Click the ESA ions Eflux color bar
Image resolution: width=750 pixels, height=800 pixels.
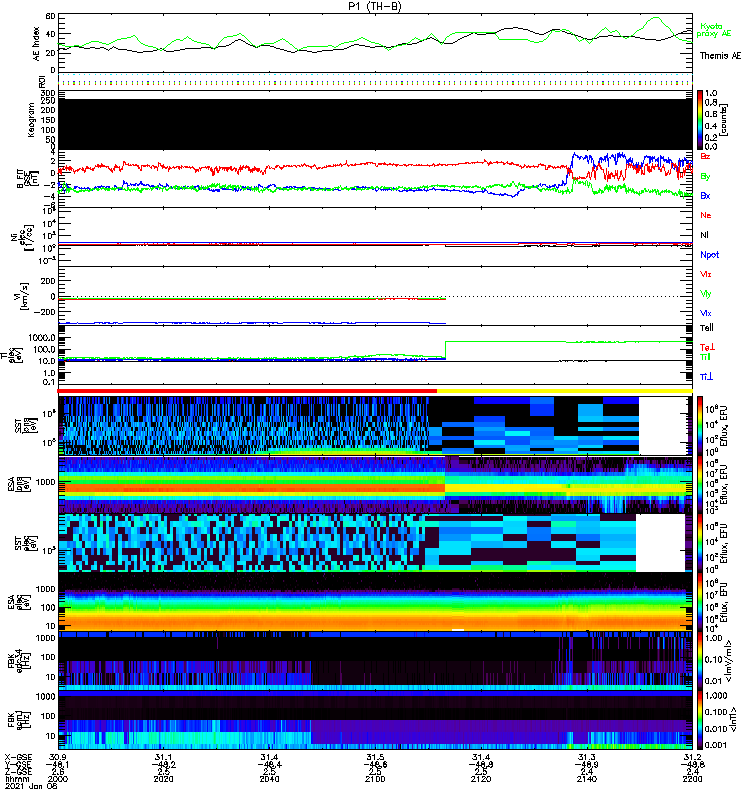(x=700, y=484)
